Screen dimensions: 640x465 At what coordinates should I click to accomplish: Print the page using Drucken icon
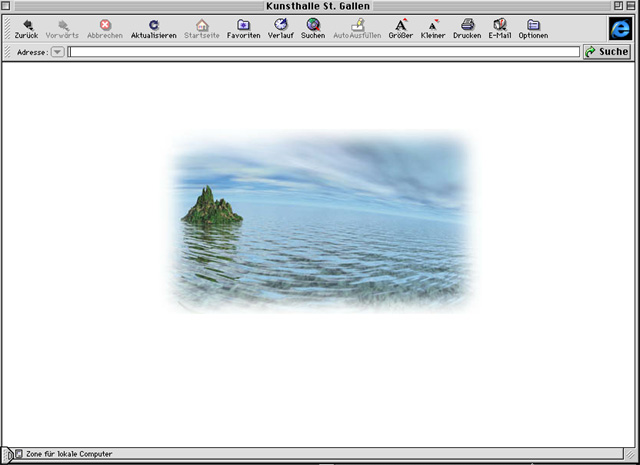pyautogui.click(x=467, y=24)
